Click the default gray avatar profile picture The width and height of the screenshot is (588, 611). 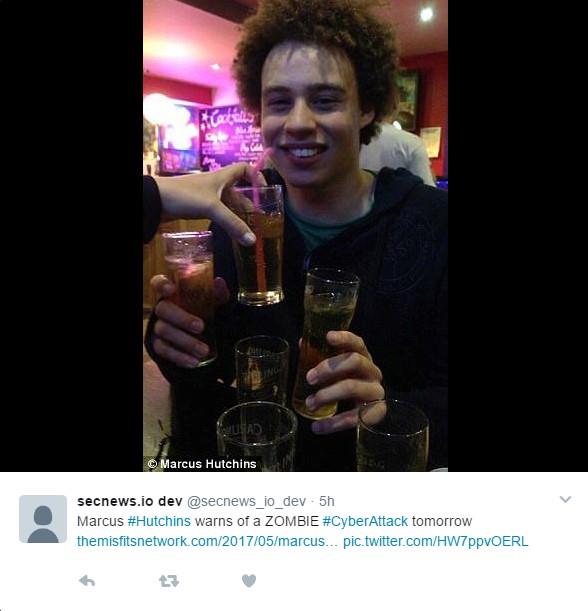[x=43, y=519]
